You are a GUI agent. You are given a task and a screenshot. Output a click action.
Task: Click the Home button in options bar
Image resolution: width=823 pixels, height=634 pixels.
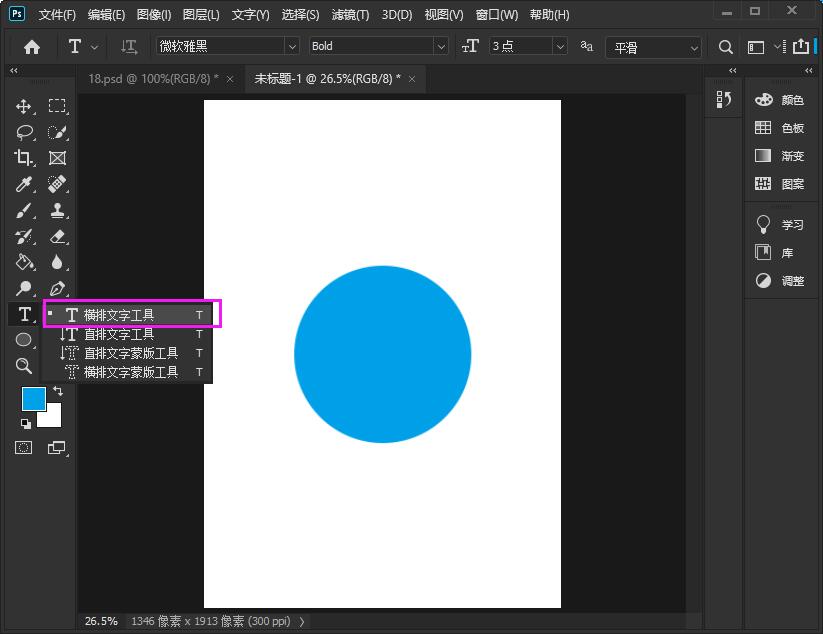(31, 47)
